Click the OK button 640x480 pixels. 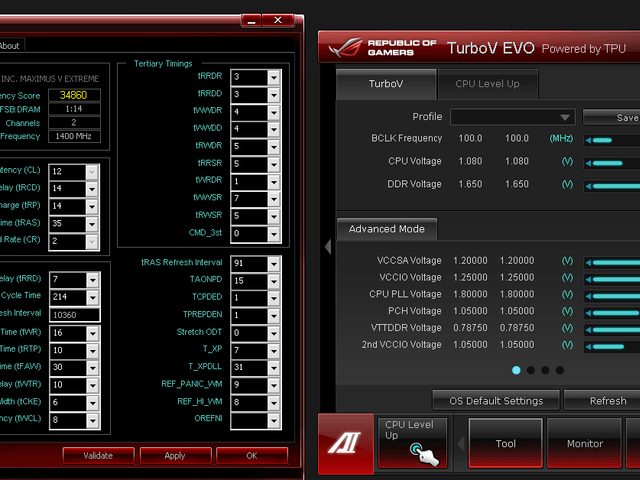click(252, 456)
